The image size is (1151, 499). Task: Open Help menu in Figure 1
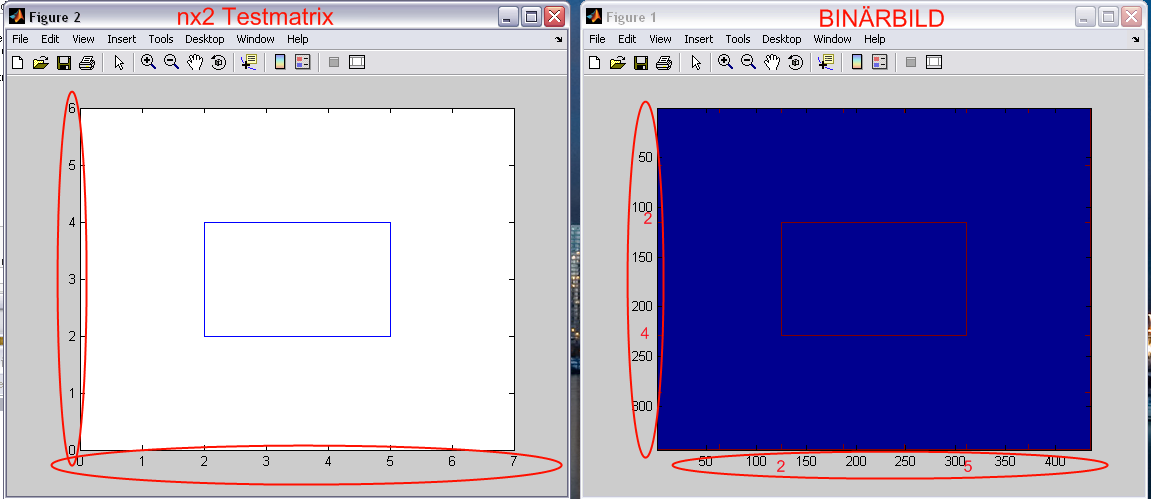(875, 39)
